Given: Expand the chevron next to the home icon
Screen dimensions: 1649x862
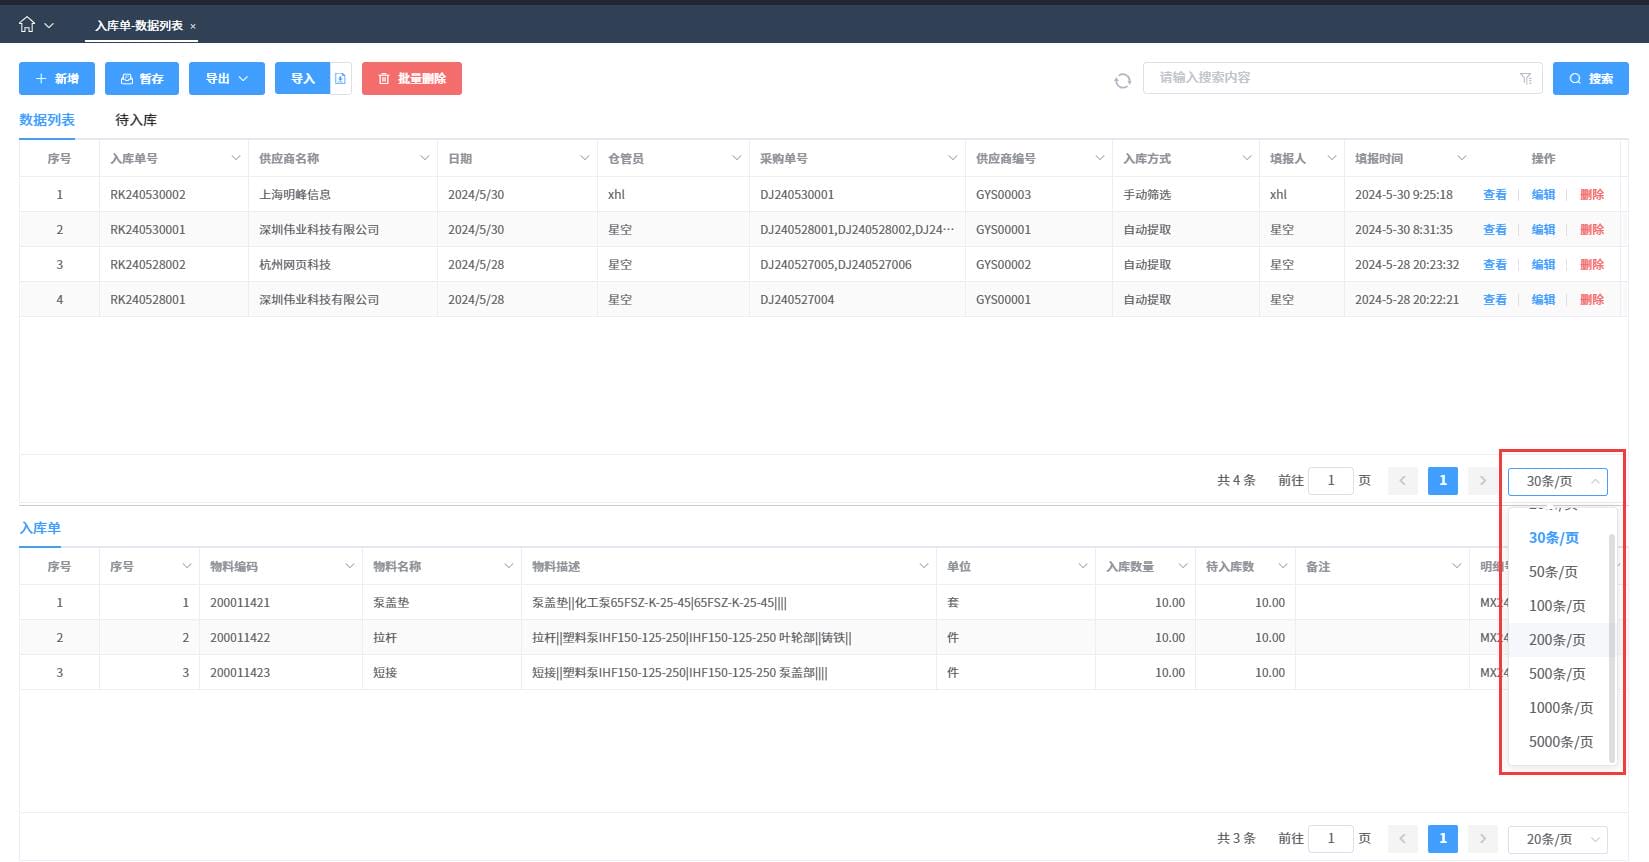Looking at the screenshot, I should 49,26.
